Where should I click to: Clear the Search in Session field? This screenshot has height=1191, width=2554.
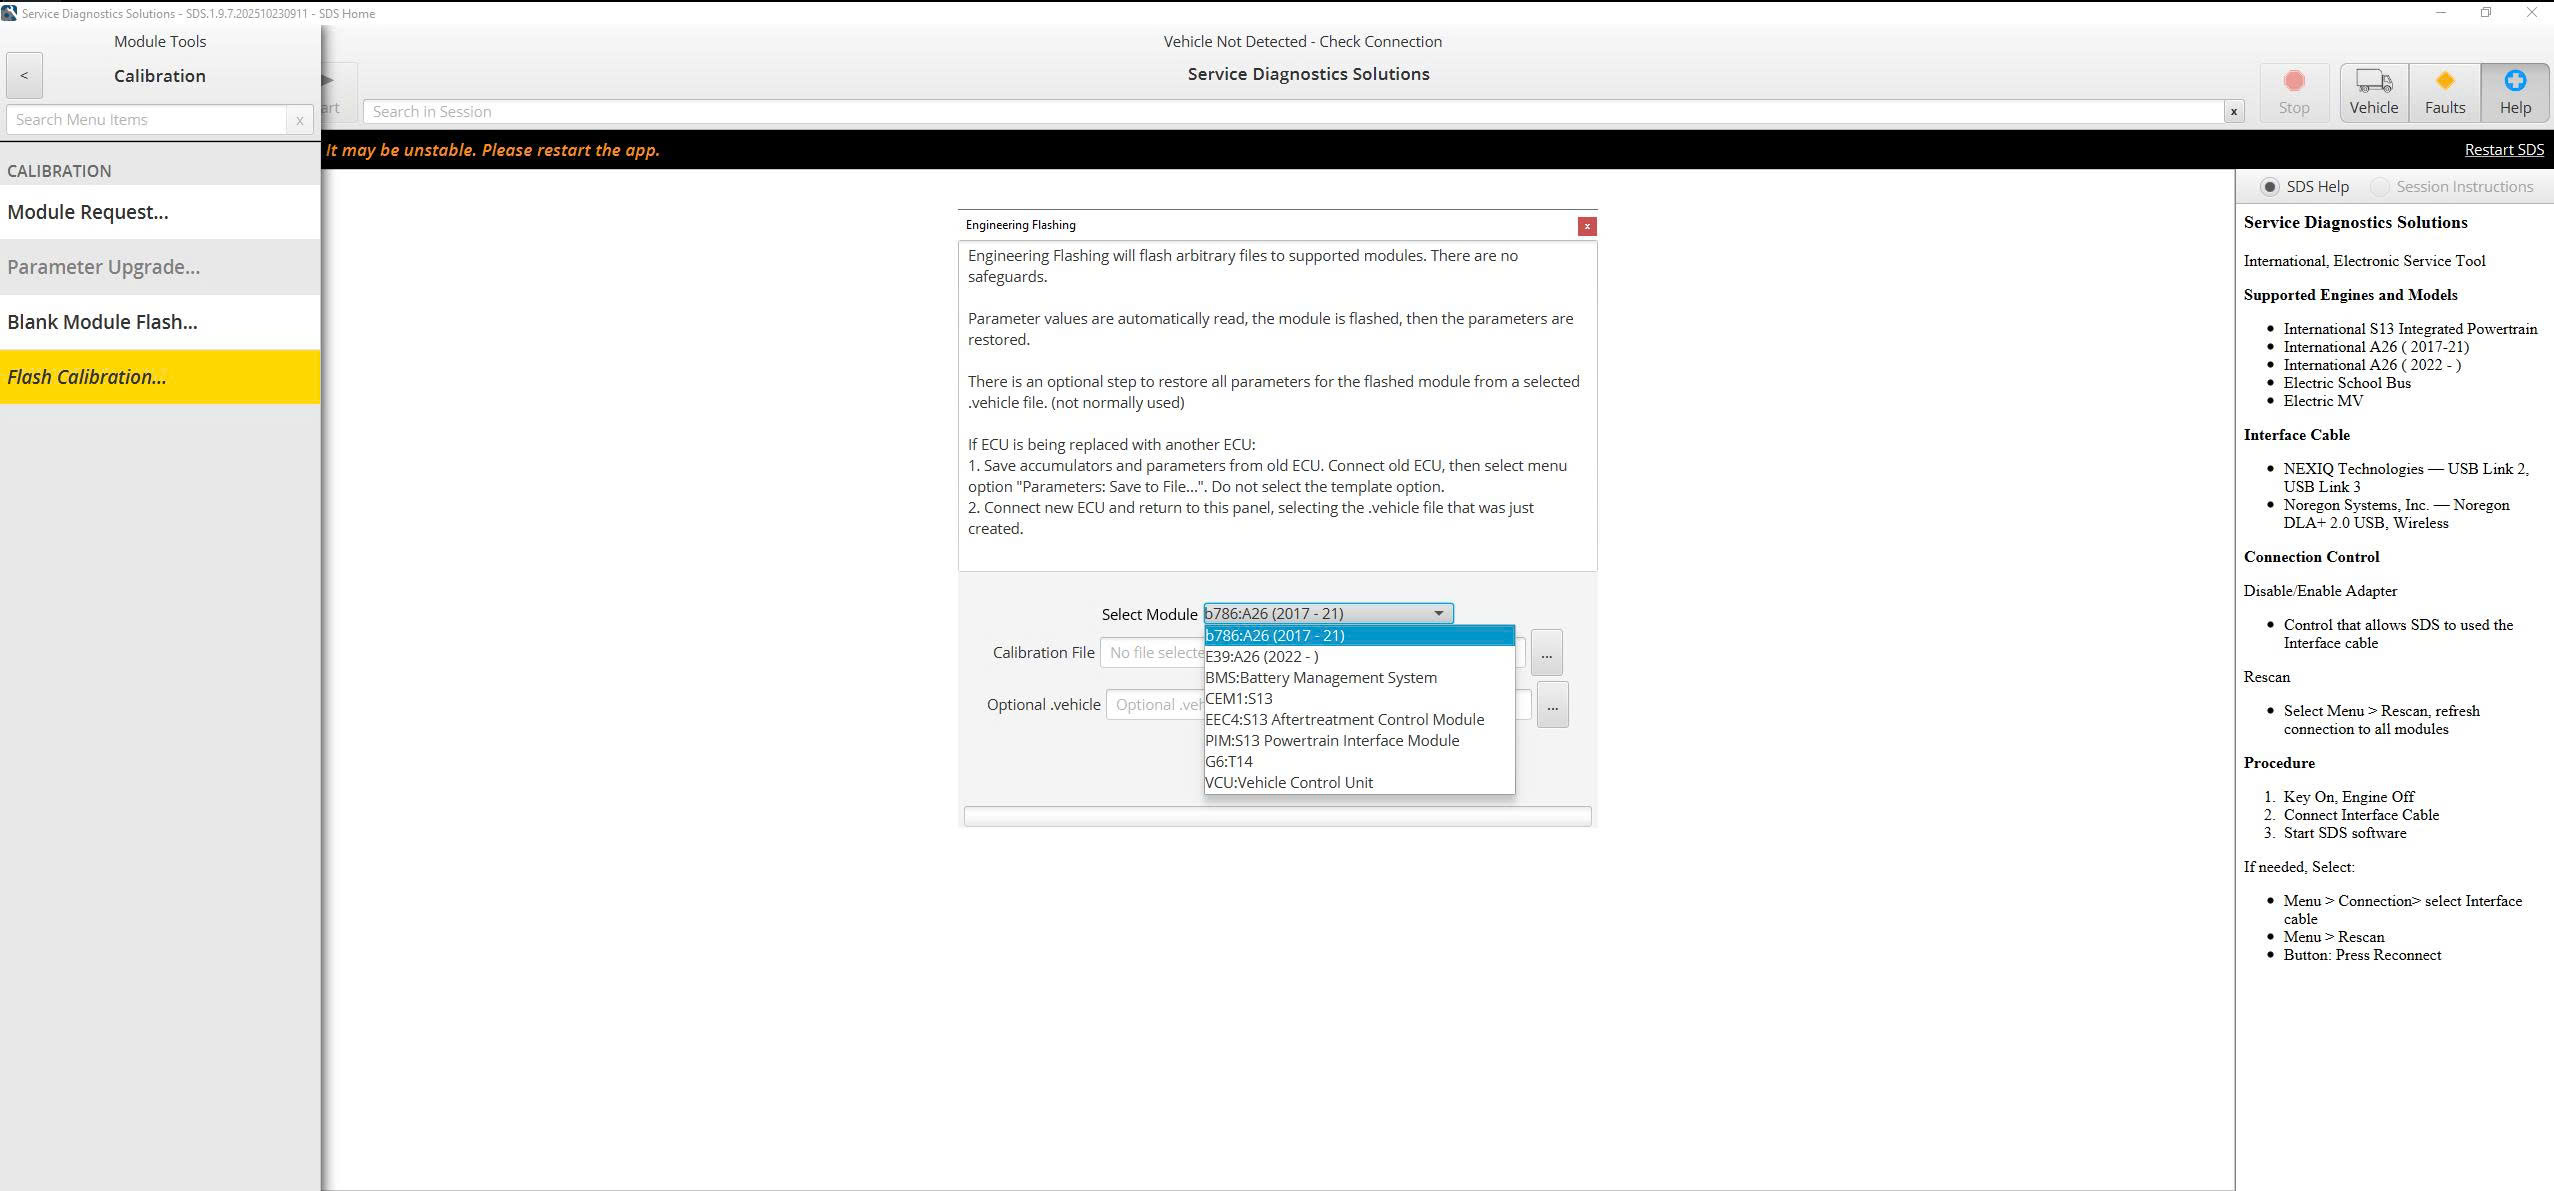[x=2232, y=111]
